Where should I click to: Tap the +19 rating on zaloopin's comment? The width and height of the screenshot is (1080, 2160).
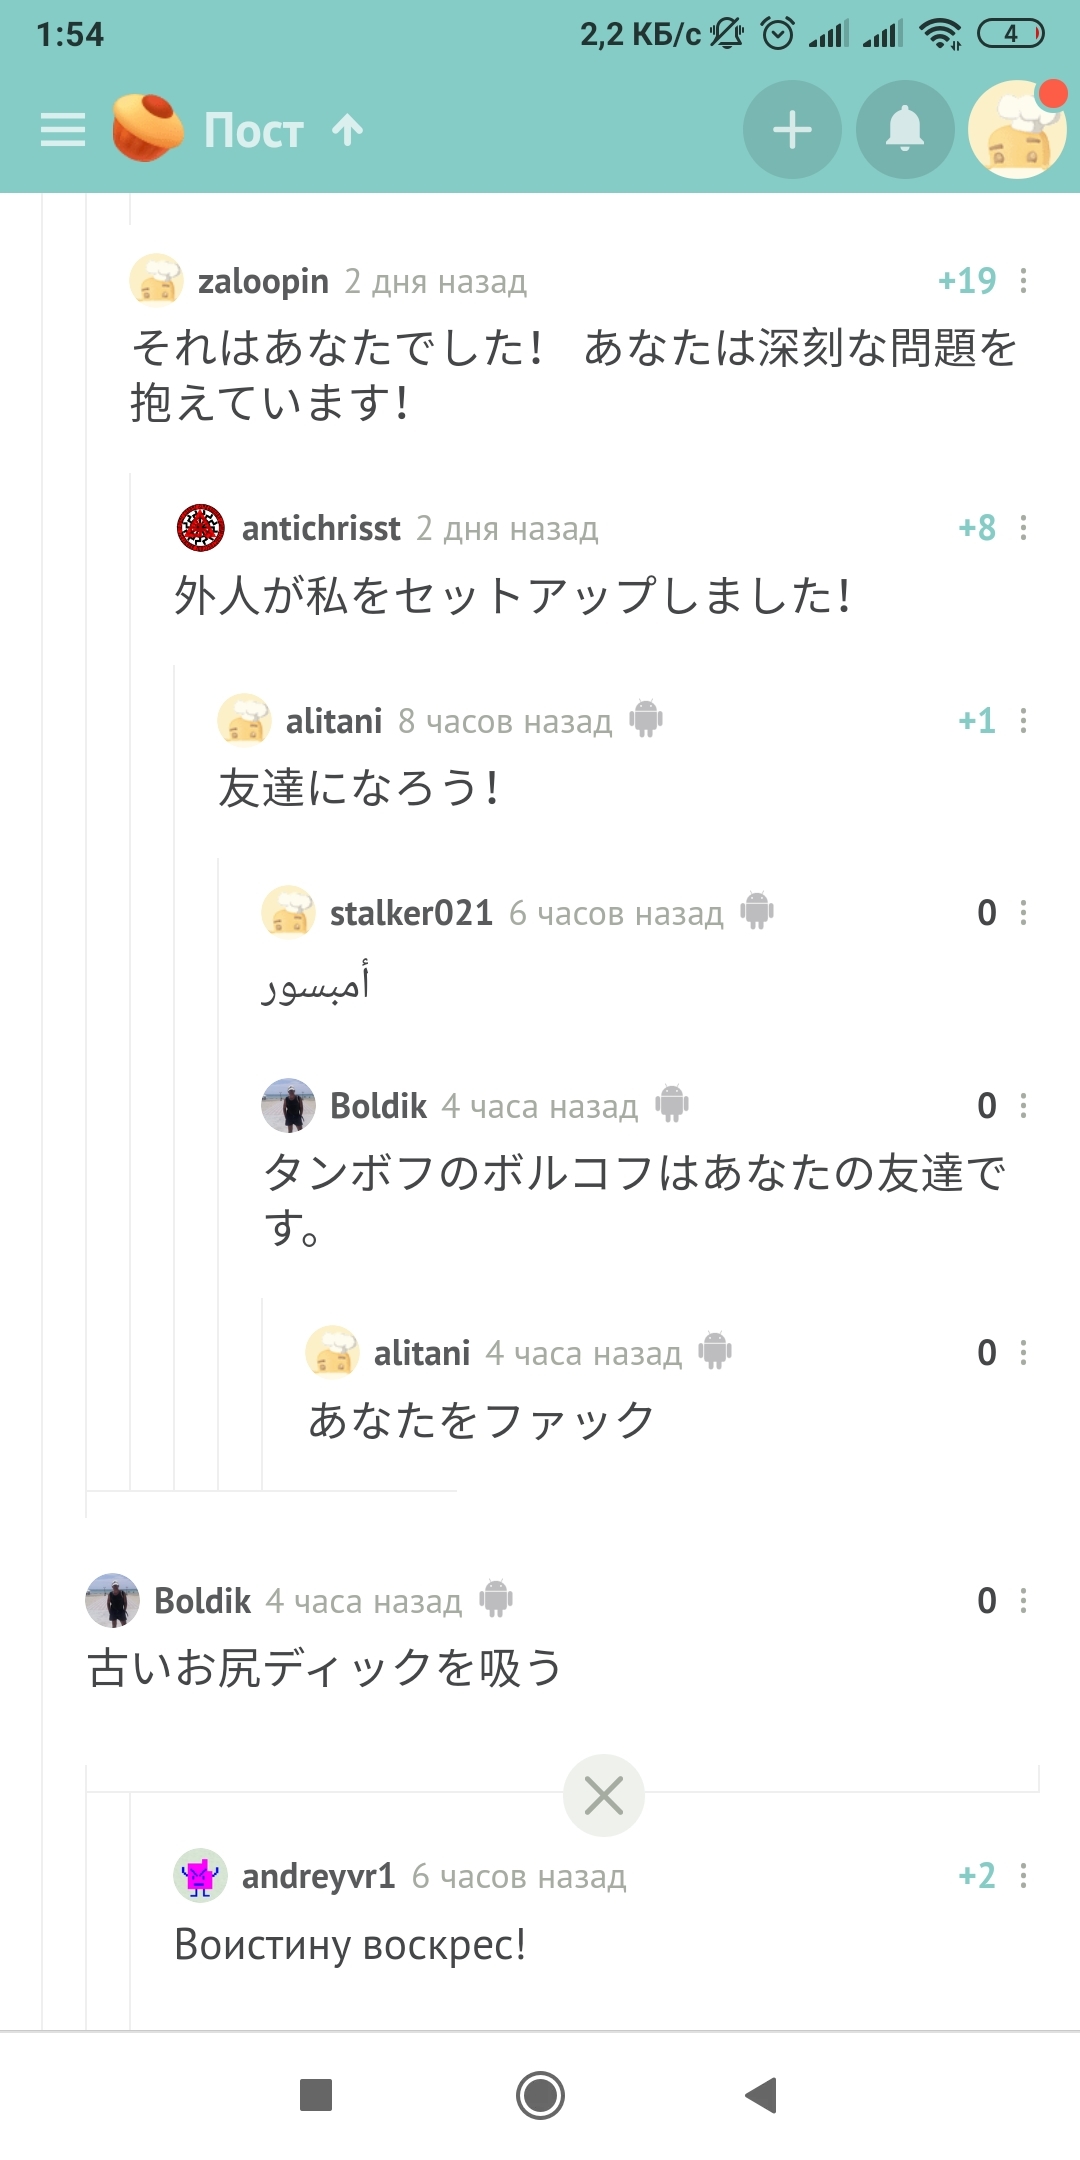coord(966,281)
